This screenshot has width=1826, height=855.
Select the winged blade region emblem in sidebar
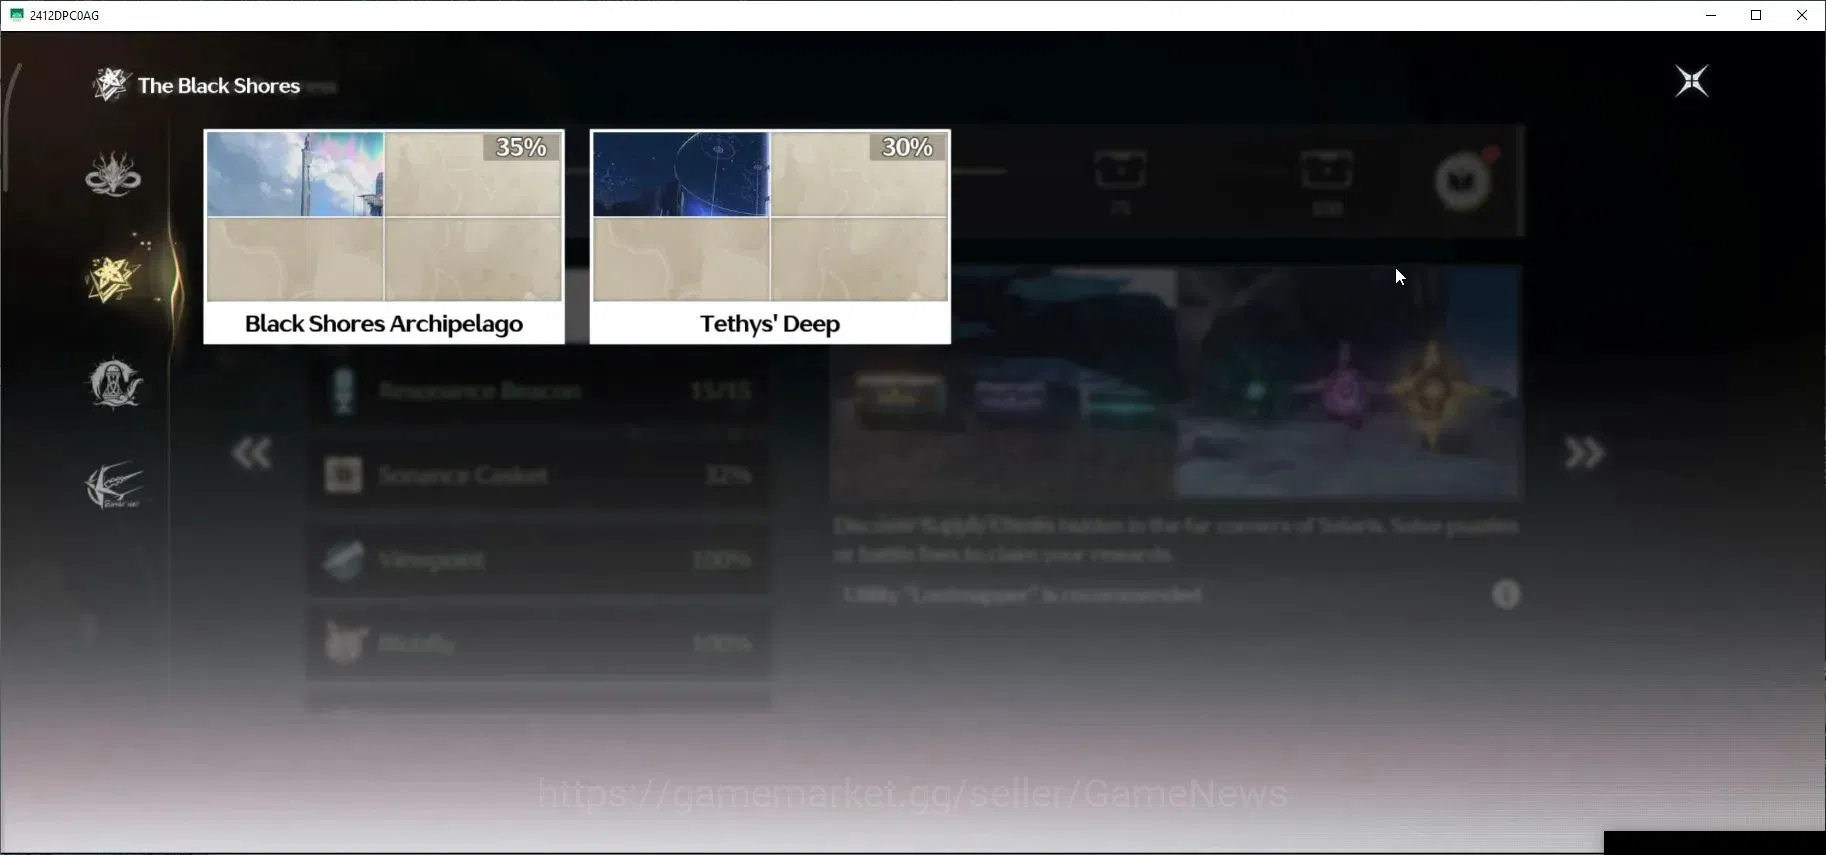[x=114, y=486]
